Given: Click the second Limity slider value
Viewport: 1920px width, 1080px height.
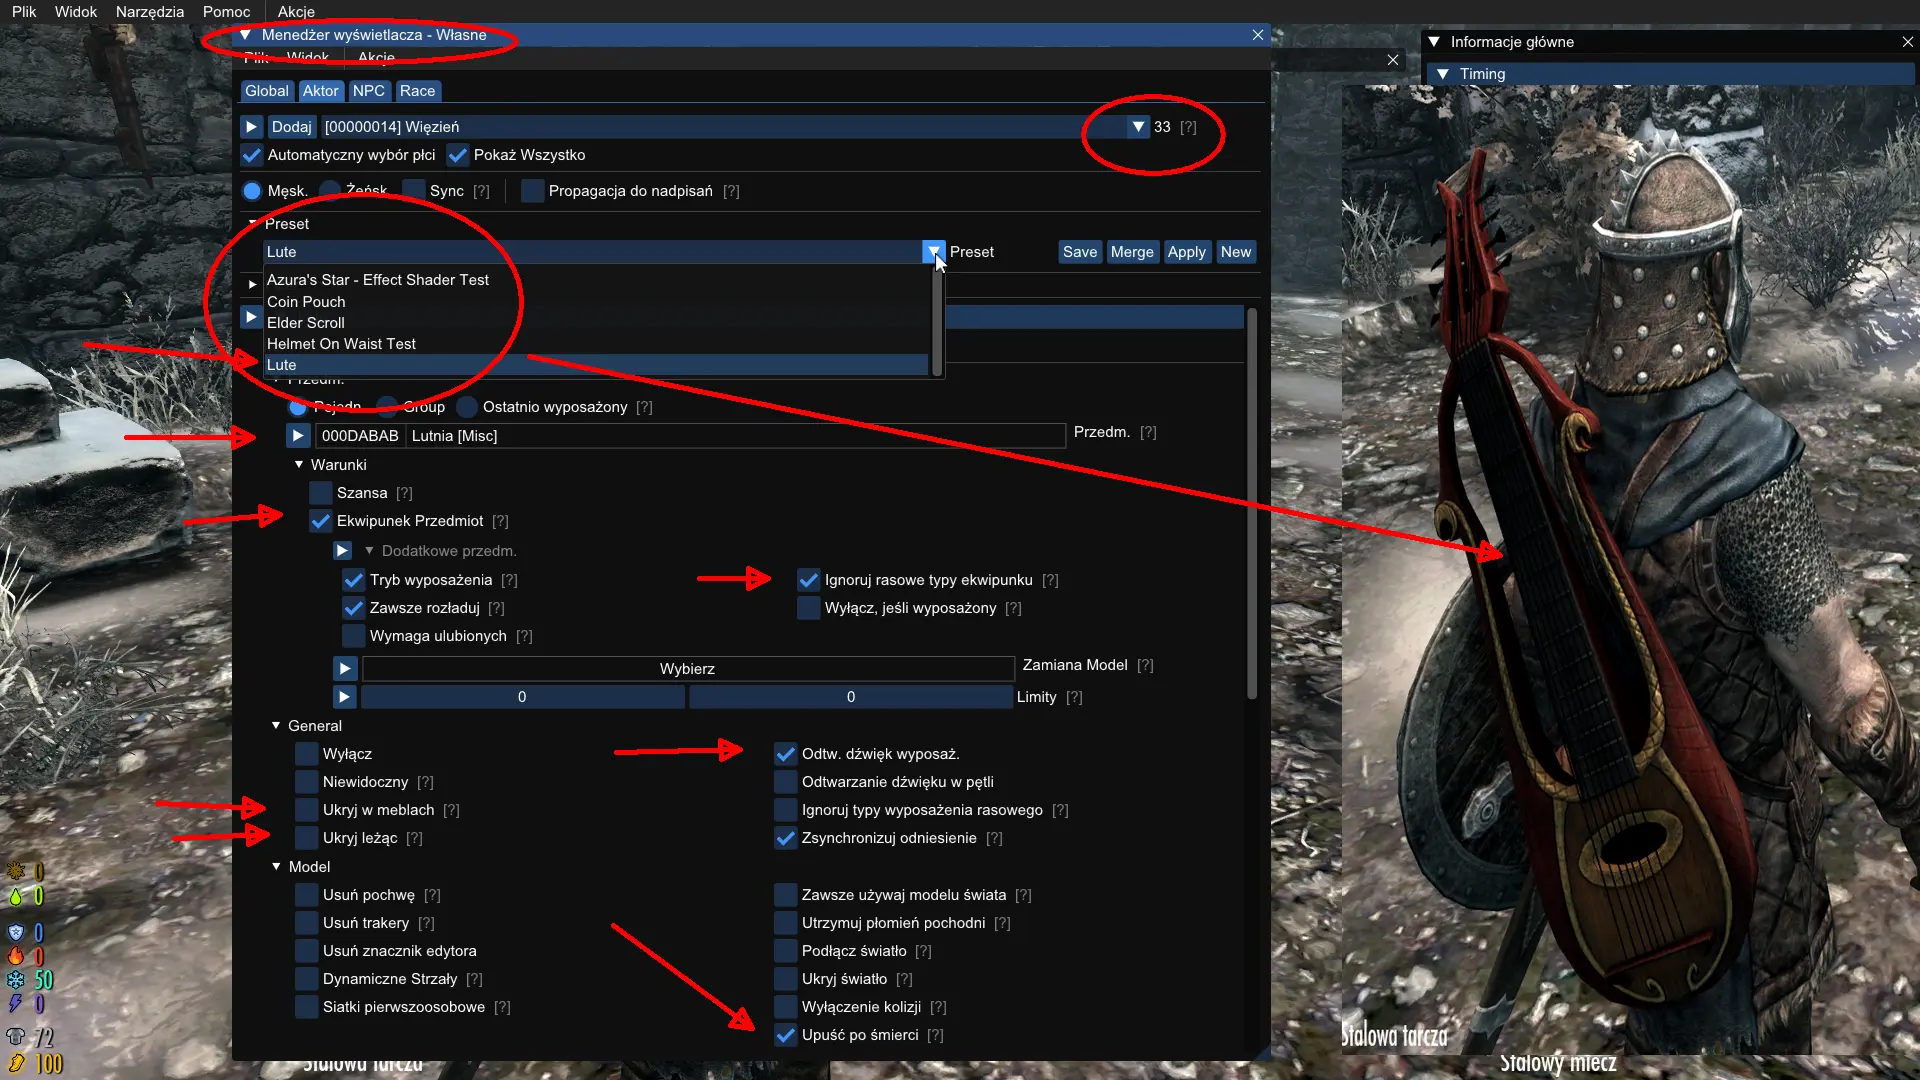Looking at the screenshot, I should 851,697.
